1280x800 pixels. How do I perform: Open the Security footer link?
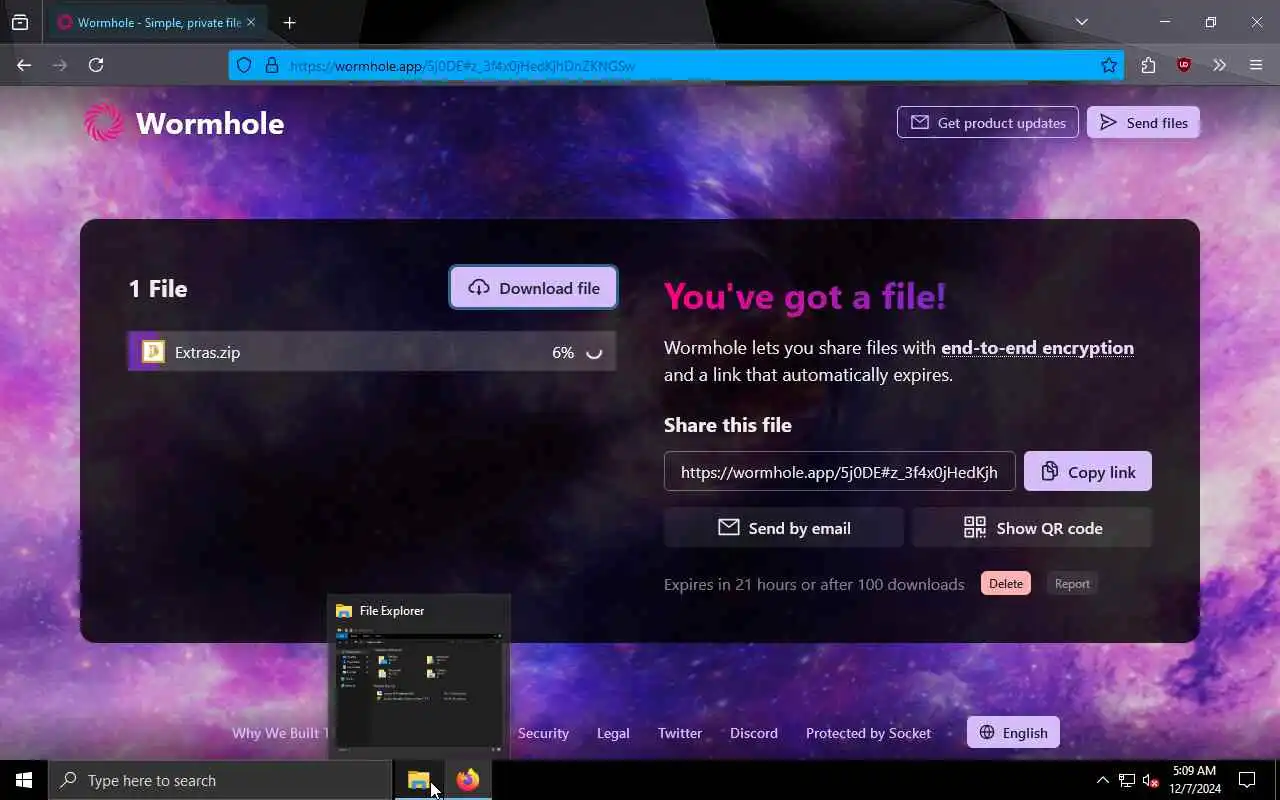click(543, 733)
